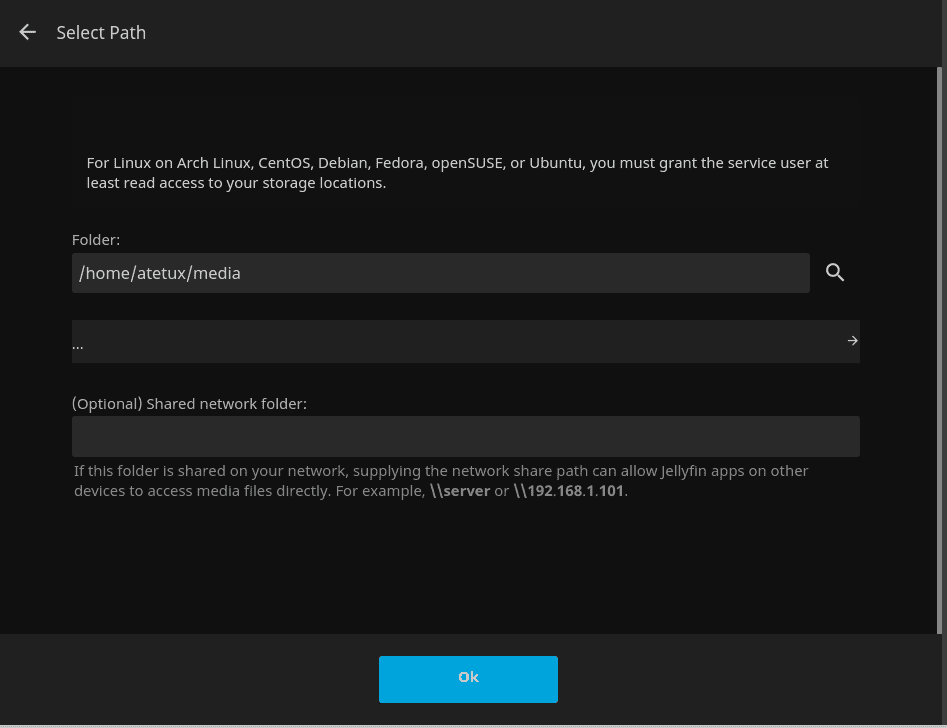The height and width of the screenshot is (728, 947).
Task: Click the magnifier icon beside Folder field
Action: pos(835,272)
